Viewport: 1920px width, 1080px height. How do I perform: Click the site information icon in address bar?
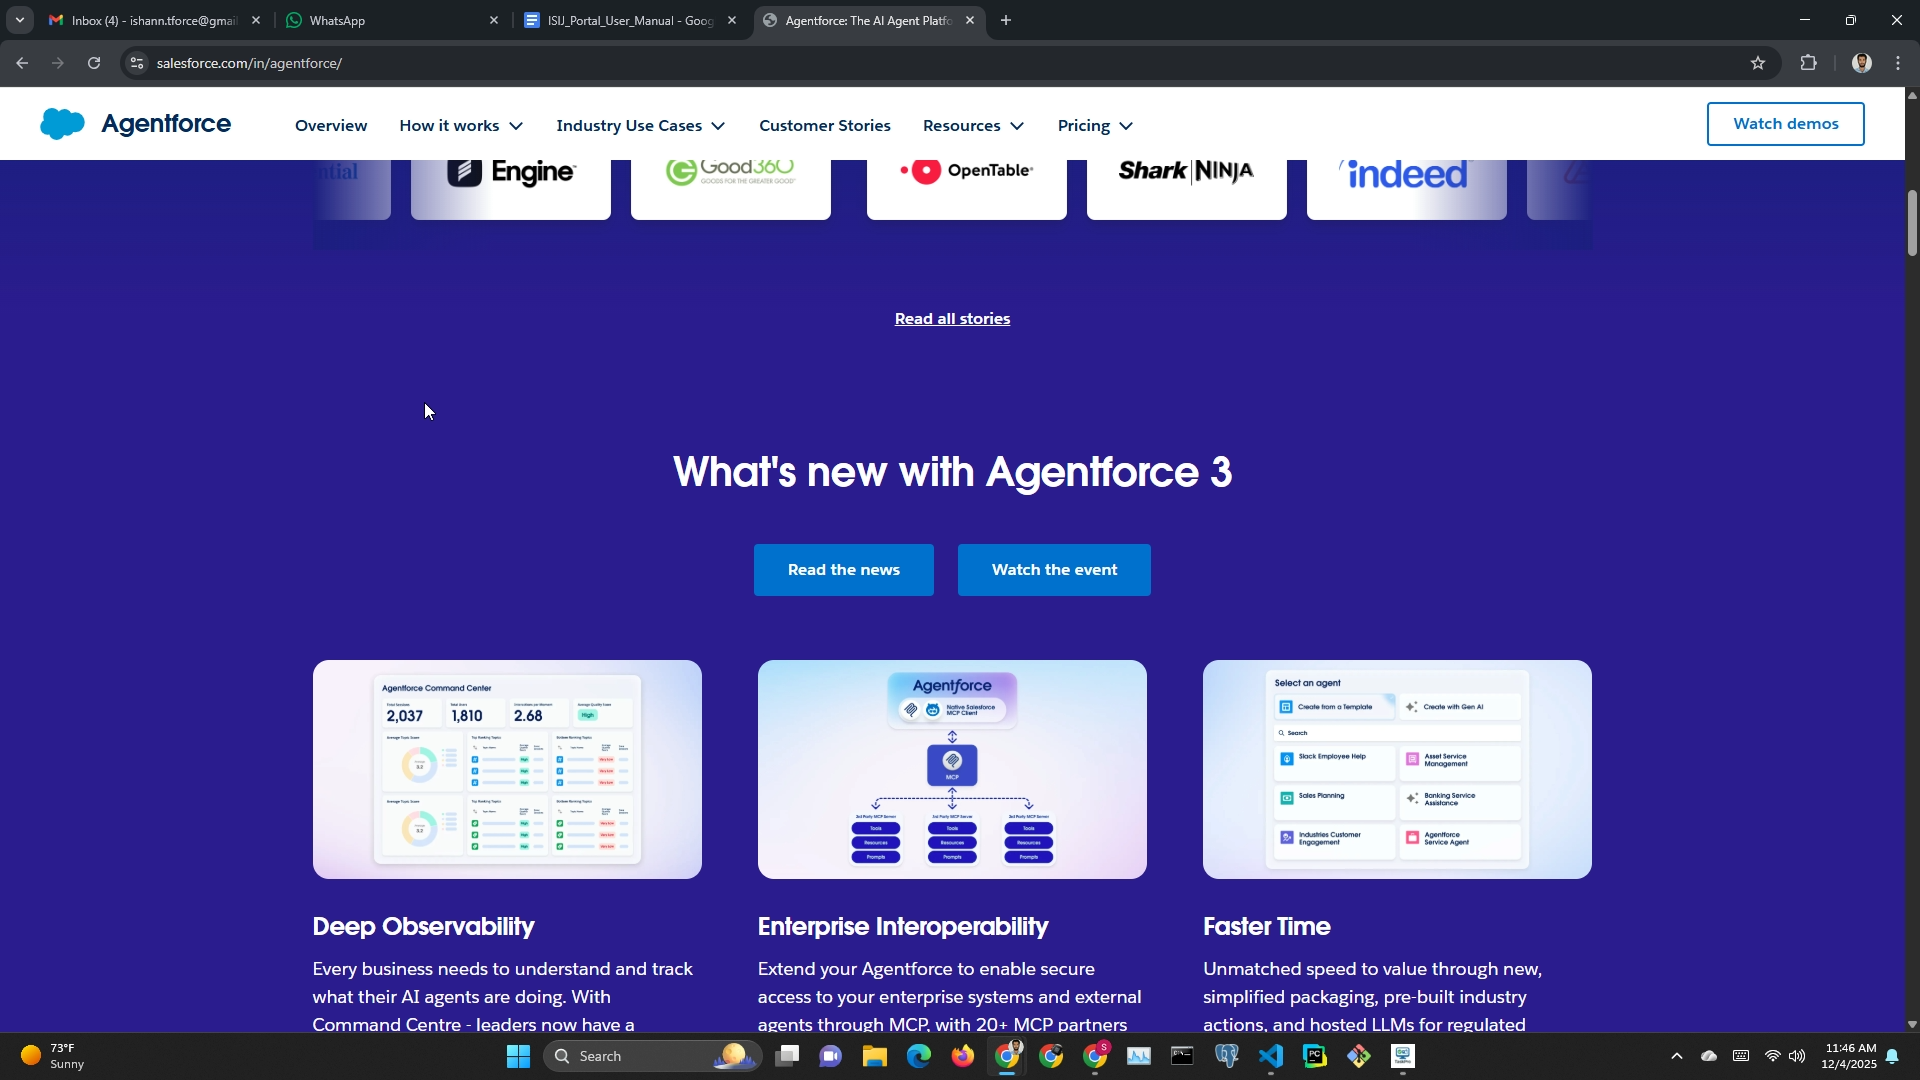(137, 63)
